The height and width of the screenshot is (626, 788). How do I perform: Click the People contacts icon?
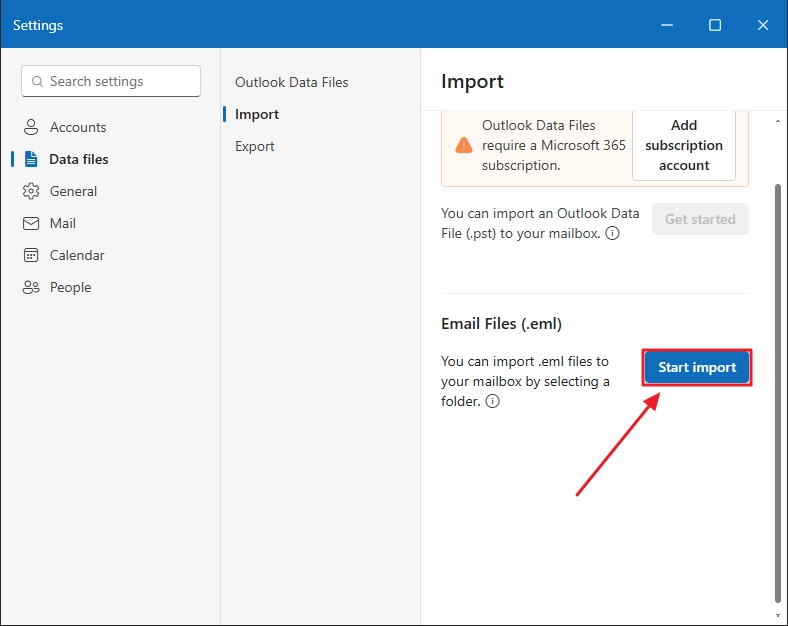tap(31, 287)
